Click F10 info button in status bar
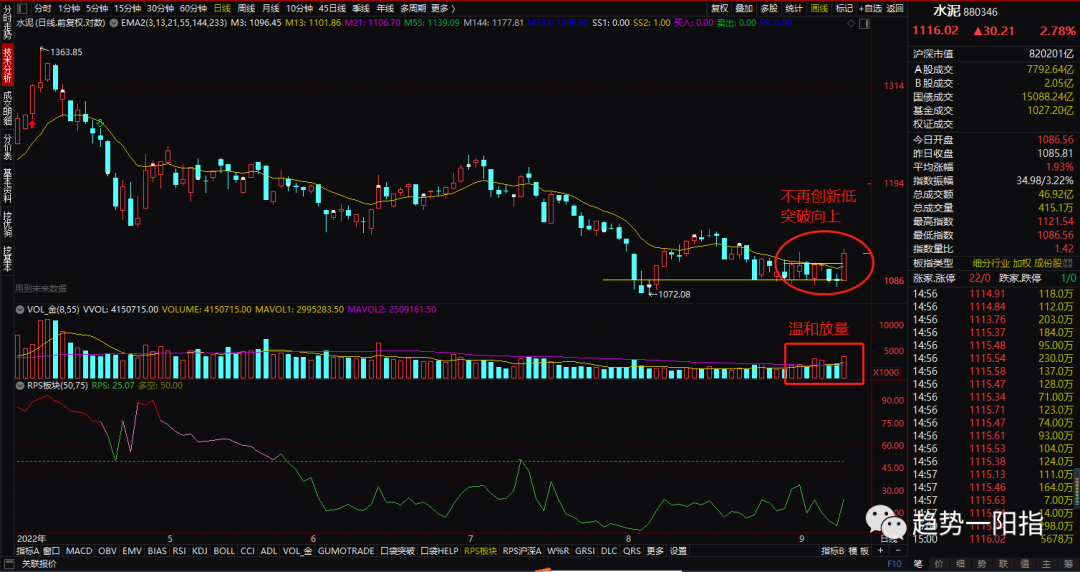 (894, 564)
